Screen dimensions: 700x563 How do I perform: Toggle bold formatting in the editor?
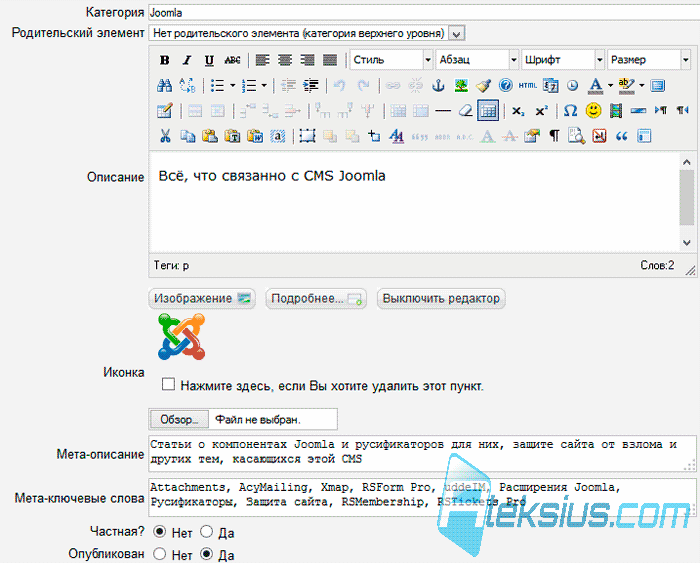click(165, 60)
